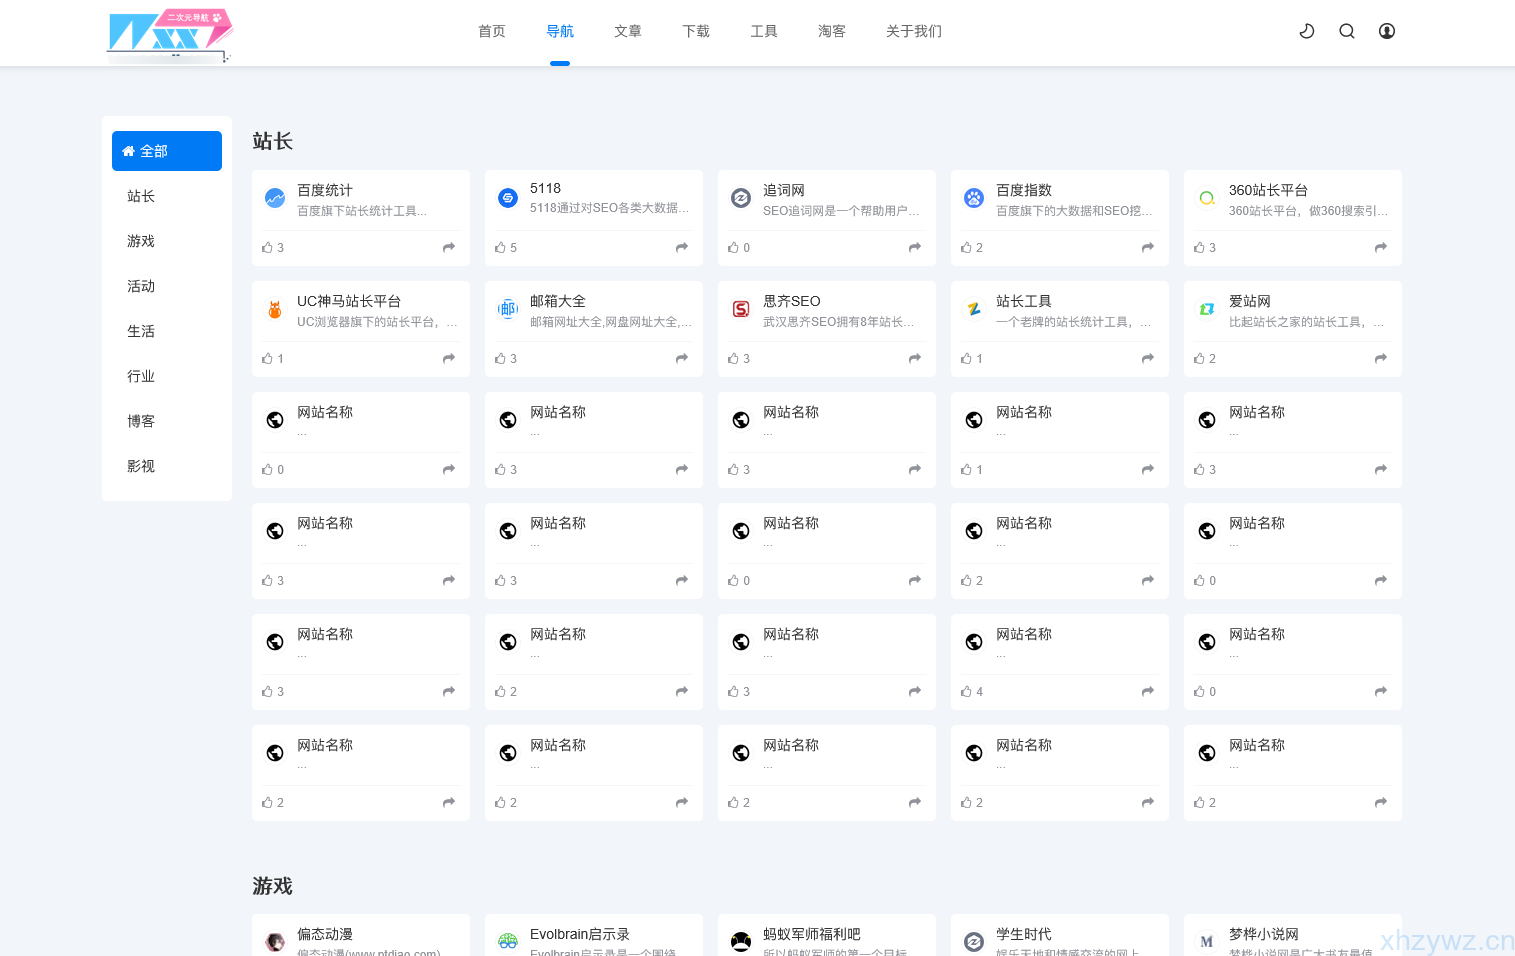Toggle dark mode with the moon icon
Image resolution: width=1515 pixels, height=956 pixels.
(x=1307, y=31)
